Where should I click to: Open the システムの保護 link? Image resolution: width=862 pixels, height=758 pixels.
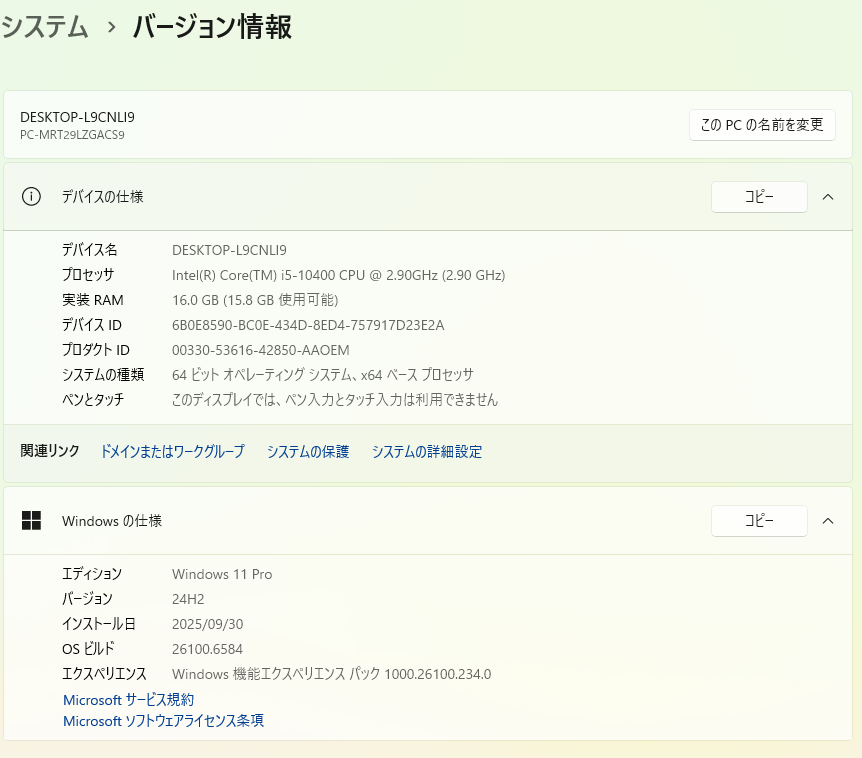[308, 452]
